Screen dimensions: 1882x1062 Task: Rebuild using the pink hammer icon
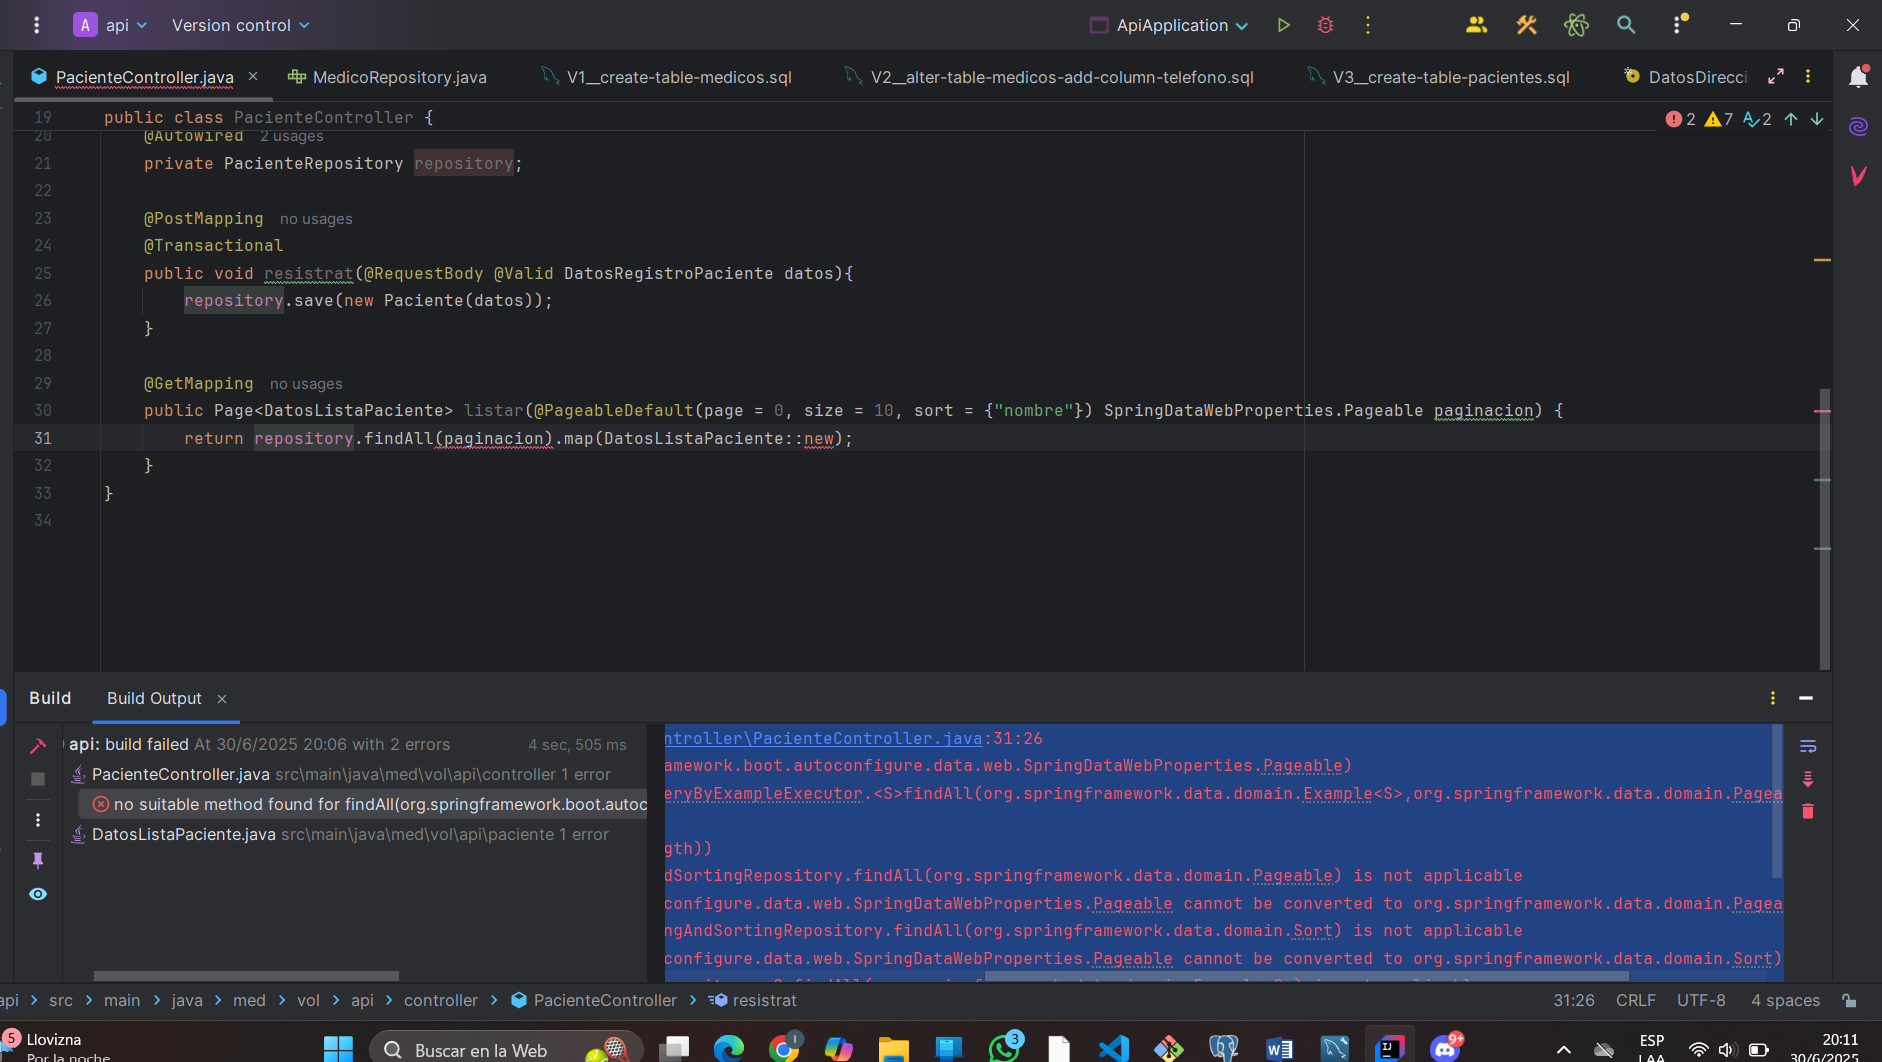[x=38, y=746]
